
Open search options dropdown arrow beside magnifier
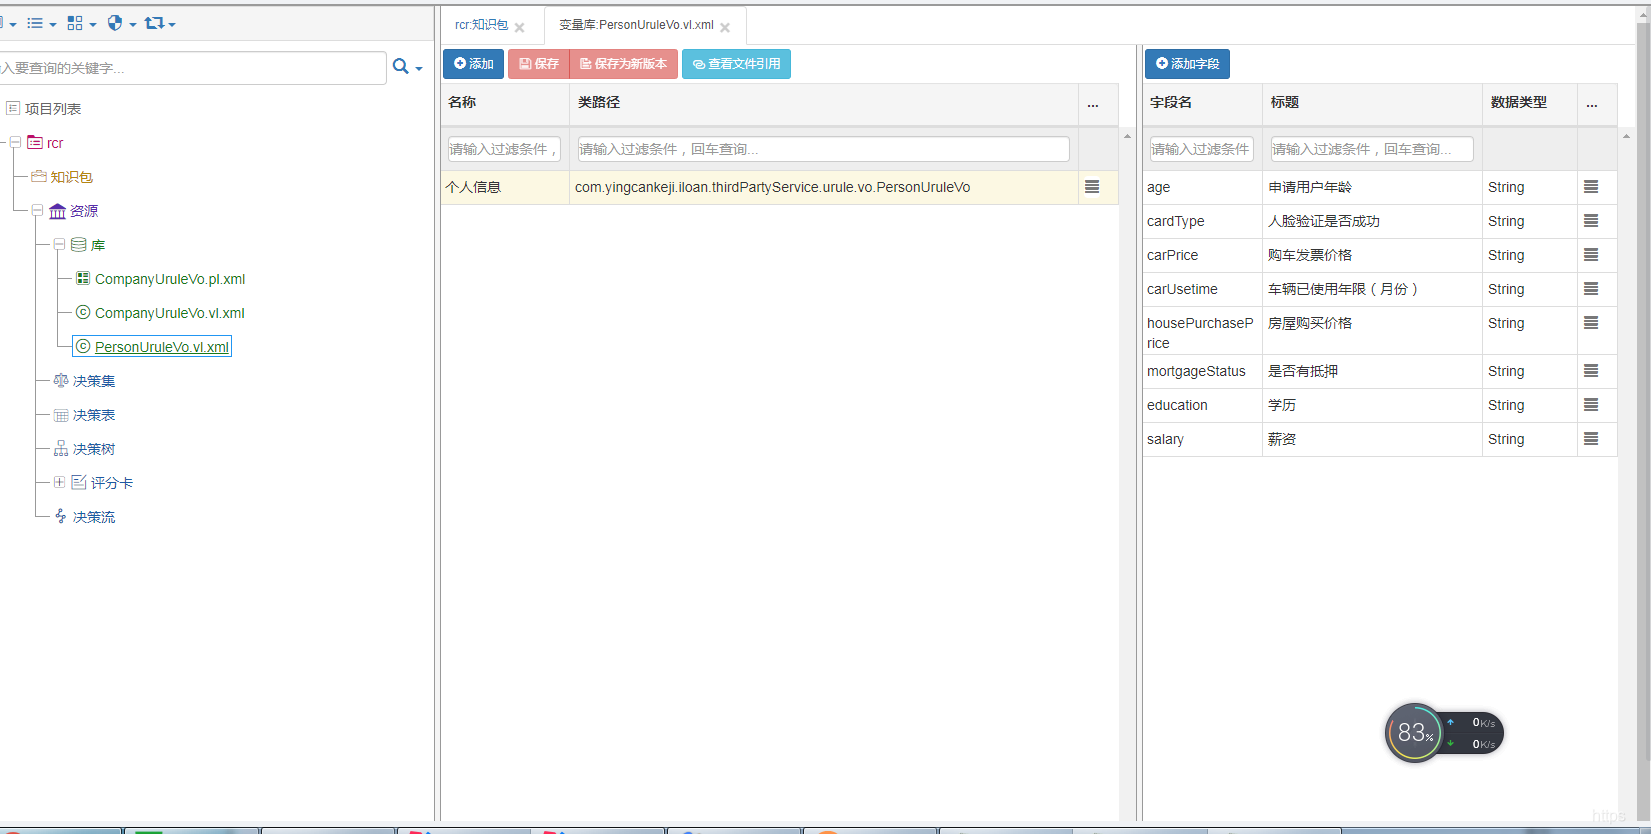pyautogui.click(x=419, y=69)
